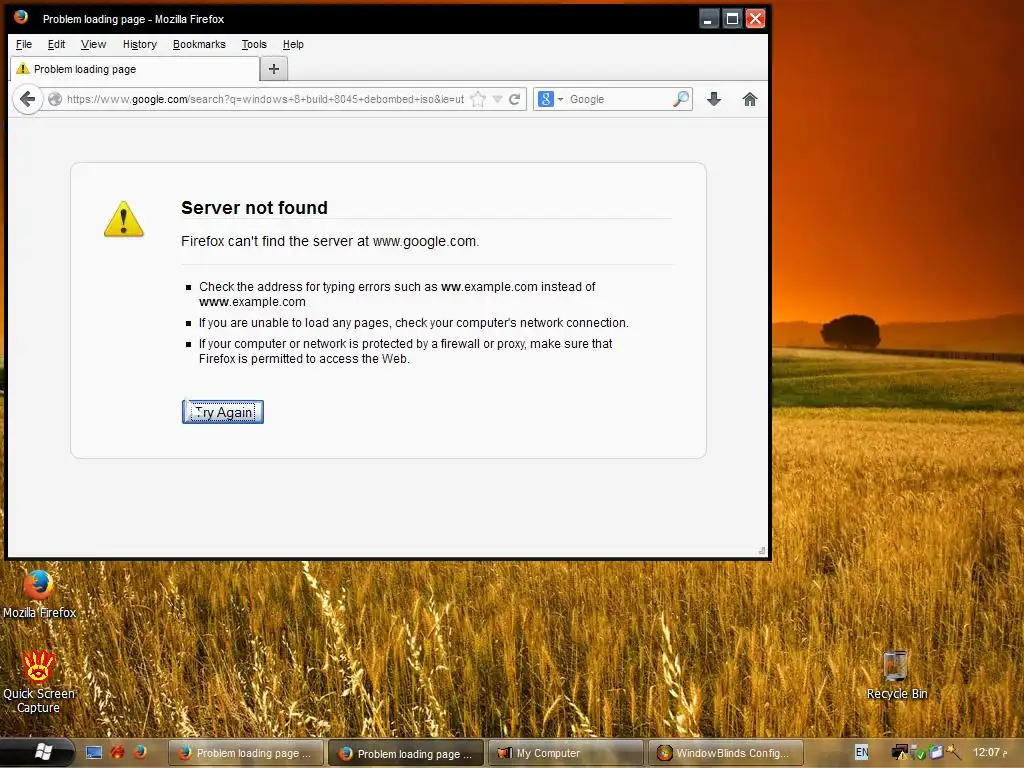Click the URL address bar
This screenshot has width=1024, height=768.
(x=265, y=99)
